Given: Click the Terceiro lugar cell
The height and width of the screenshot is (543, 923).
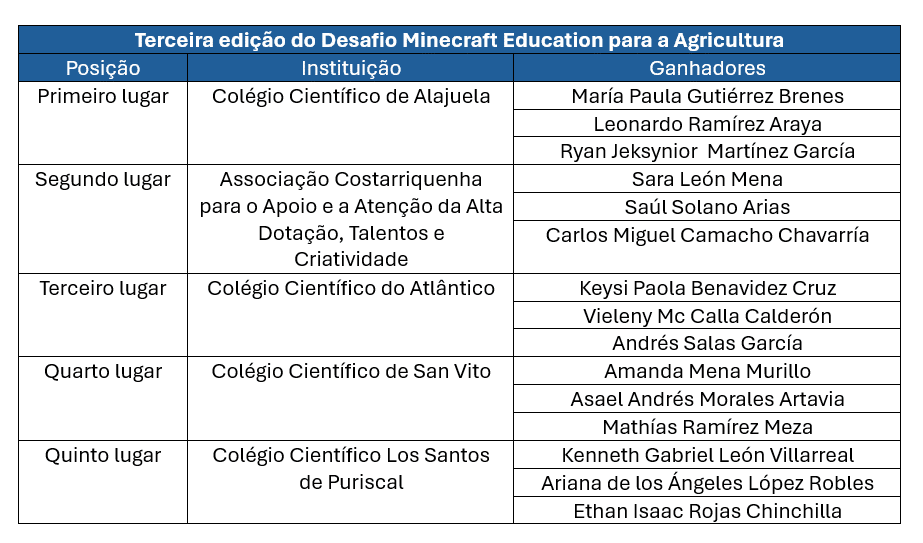Looking at the screenshot, I should pyautogui.click(x=103, y=315).
